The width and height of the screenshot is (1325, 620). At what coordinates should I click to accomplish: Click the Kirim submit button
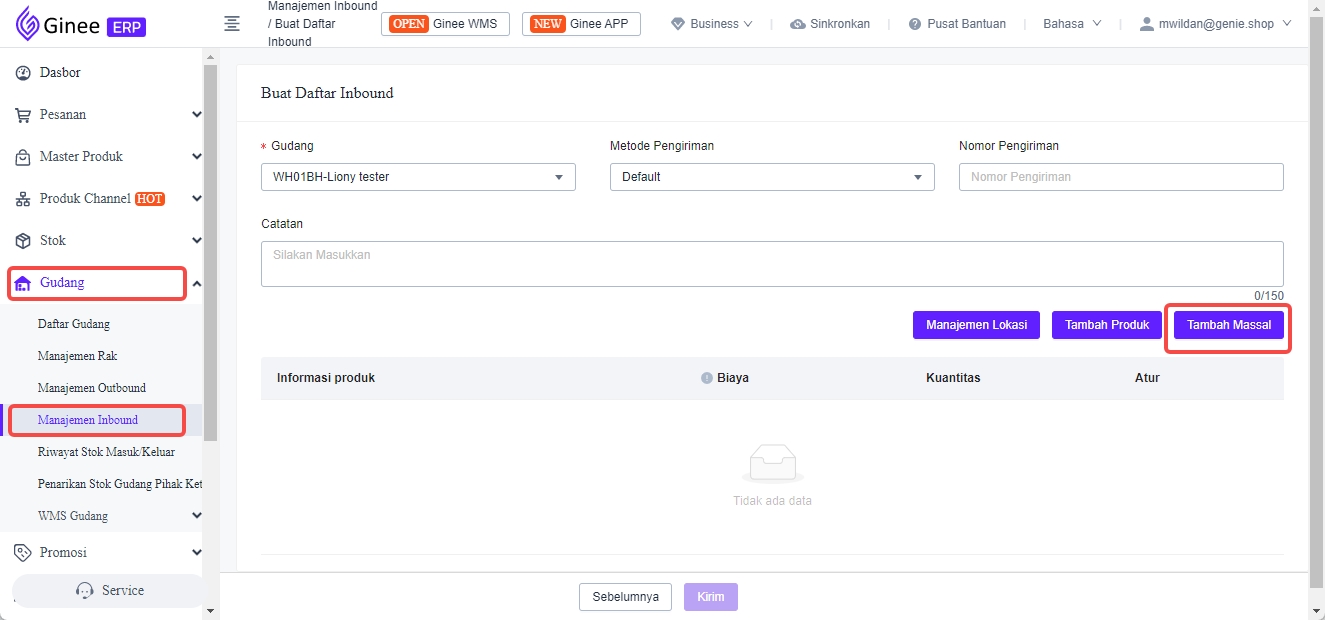pos(711,597)
